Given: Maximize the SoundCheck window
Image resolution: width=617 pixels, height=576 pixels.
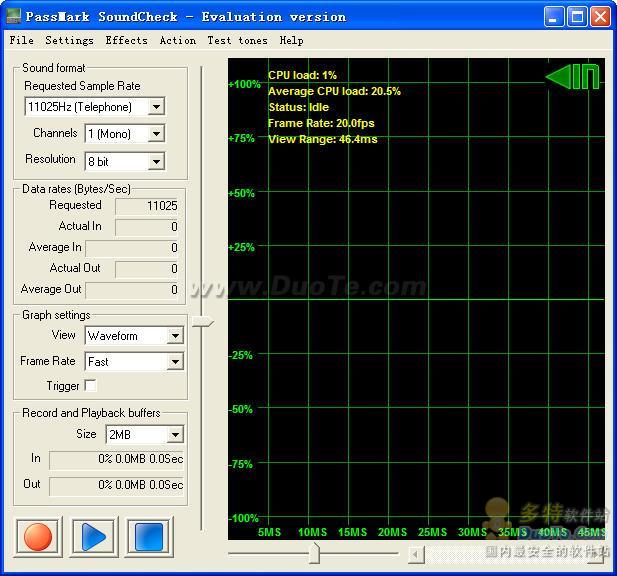Looking at the screenshot, I should coord(577,17).
